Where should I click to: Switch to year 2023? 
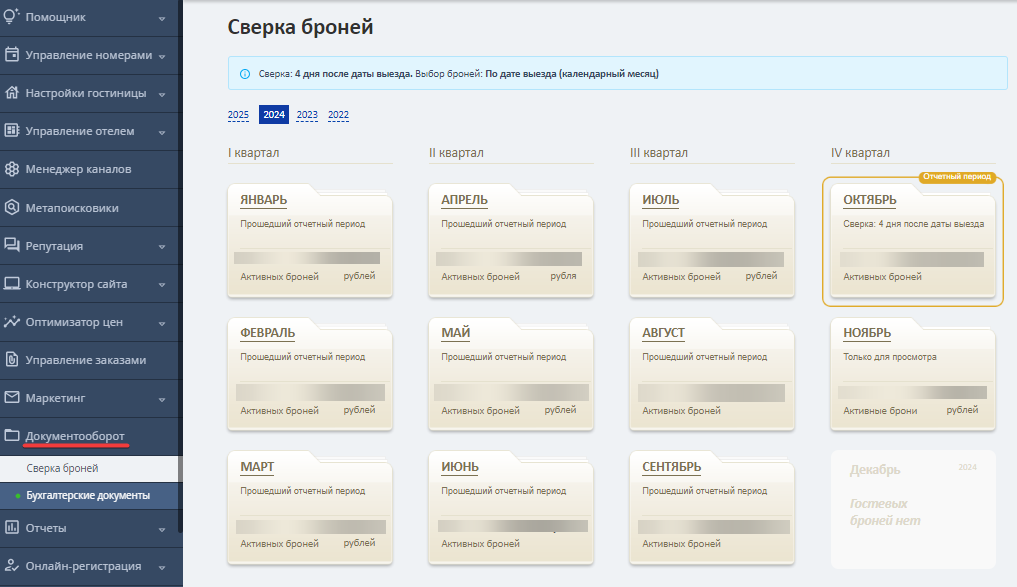coord(307,115)
